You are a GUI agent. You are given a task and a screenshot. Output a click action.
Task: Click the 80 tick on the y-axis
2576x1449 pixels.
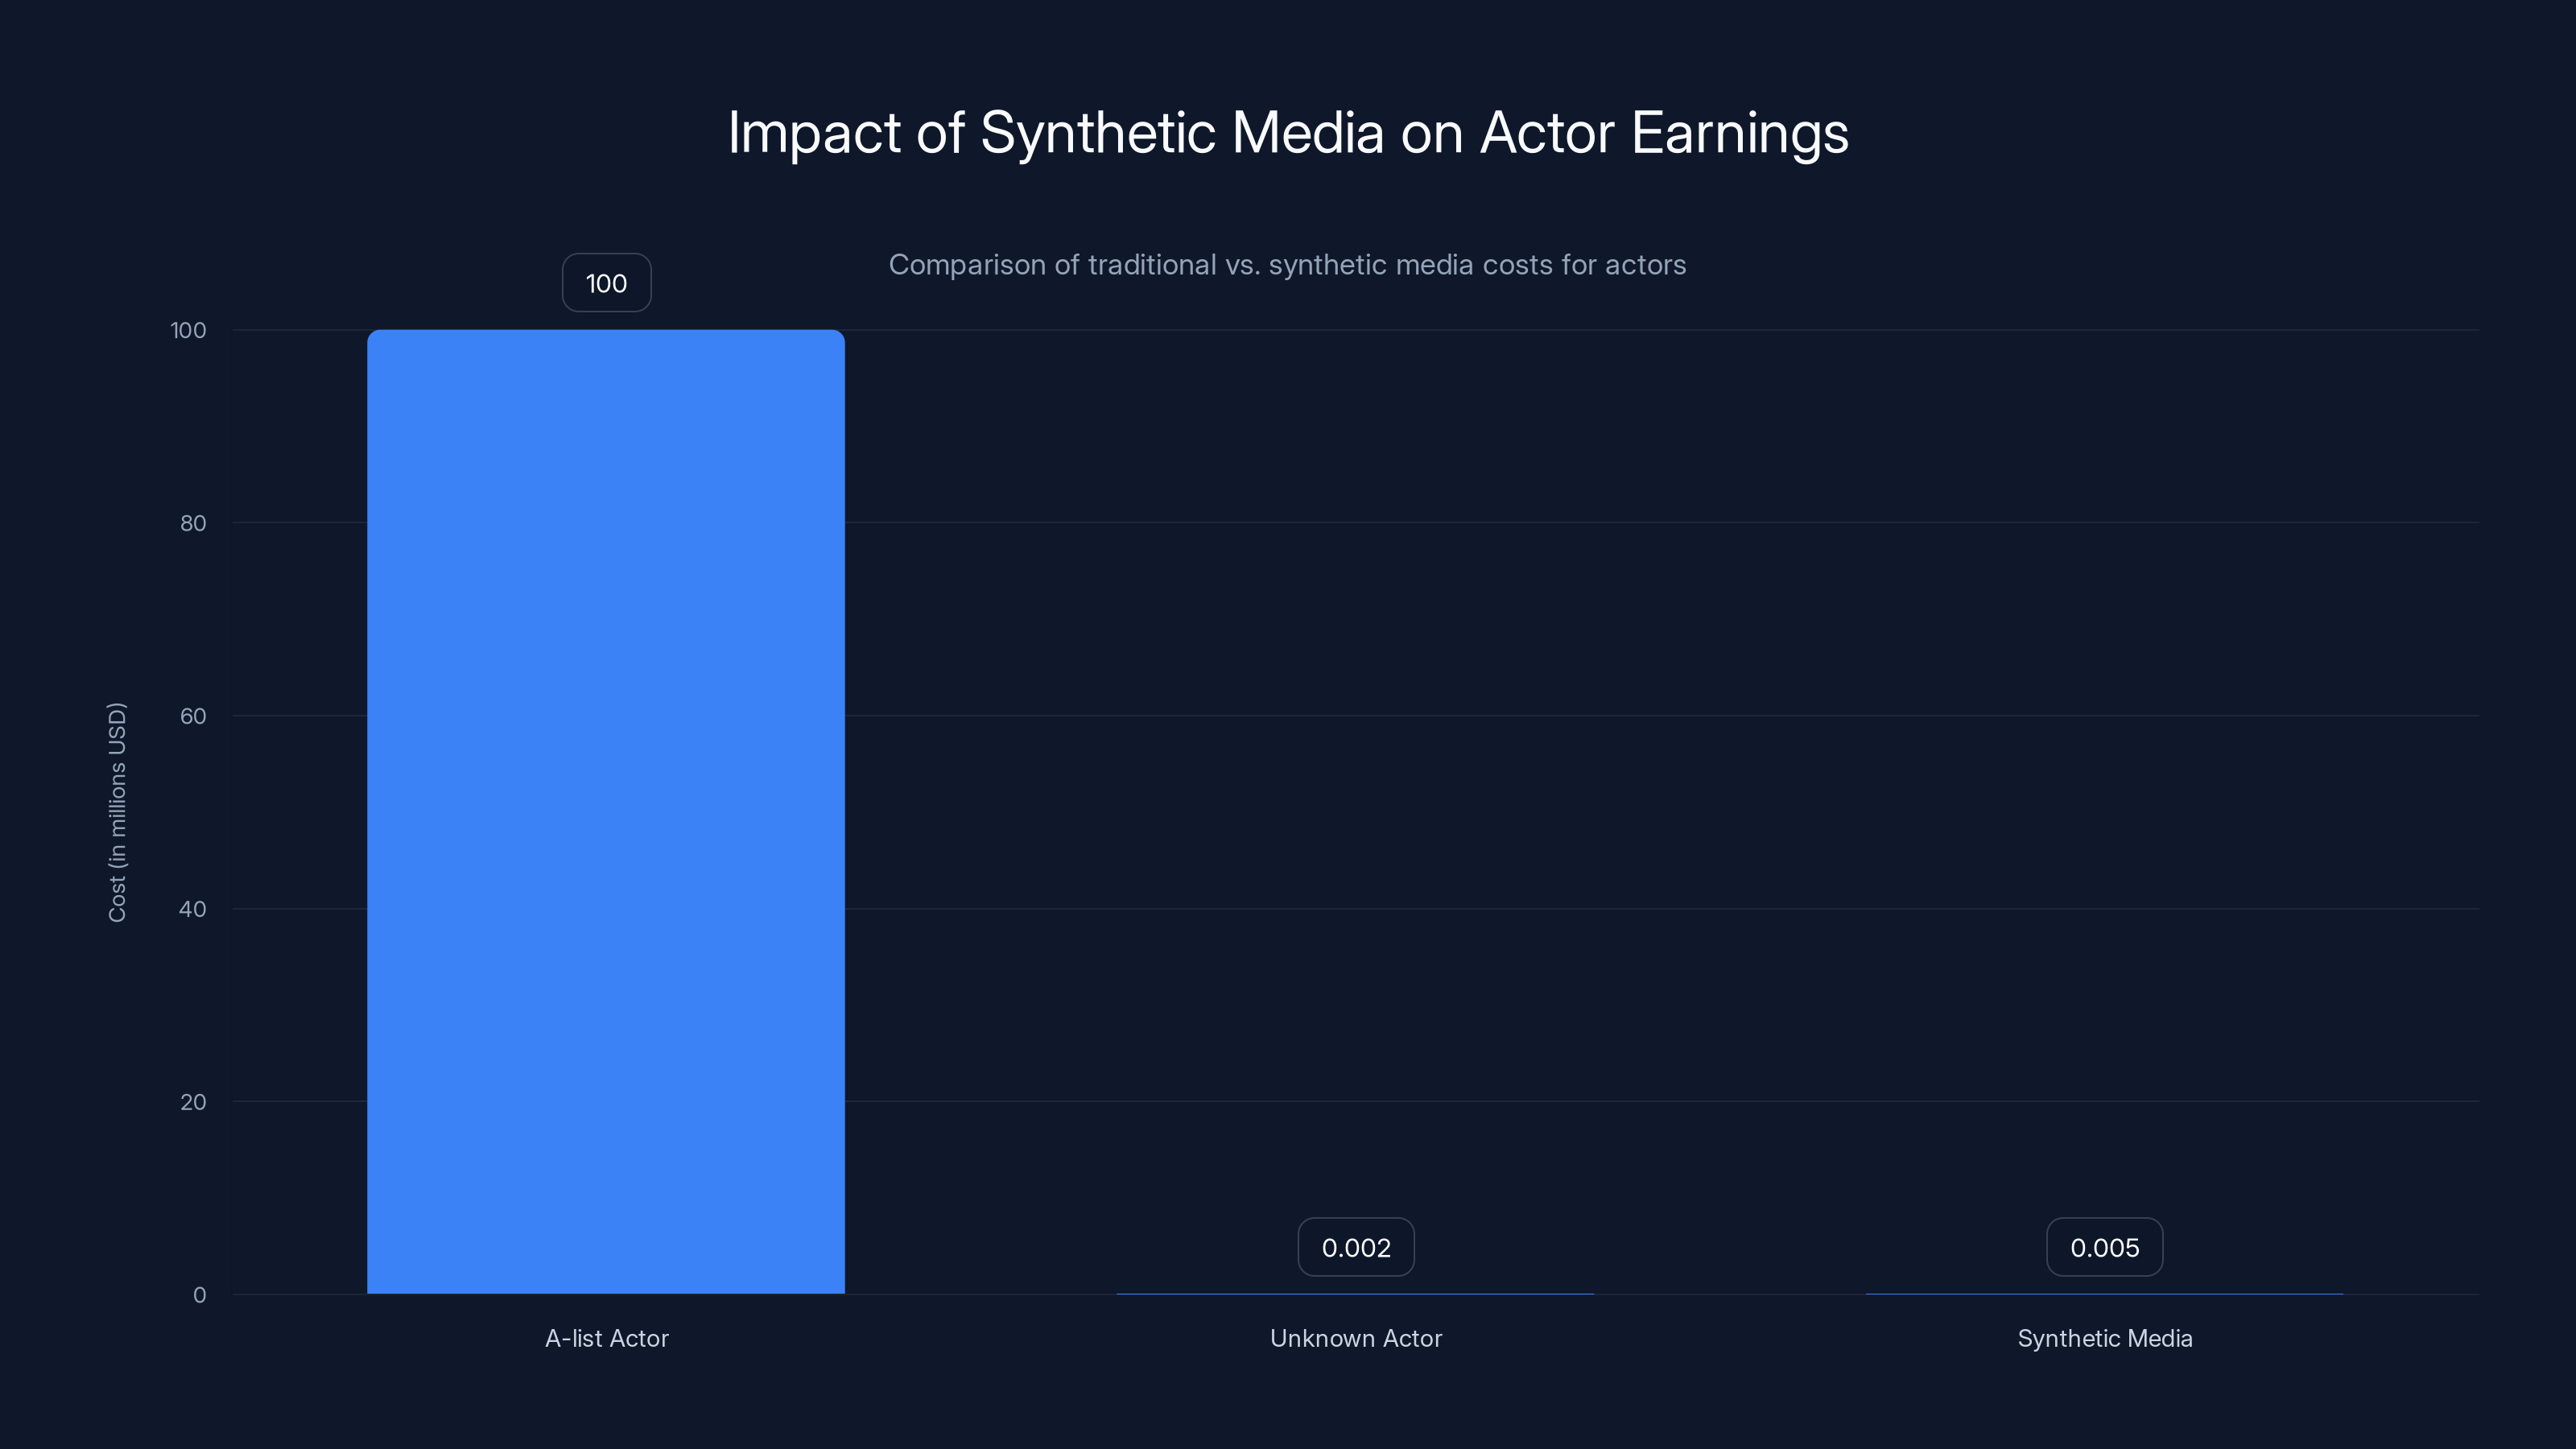(196, 522)
